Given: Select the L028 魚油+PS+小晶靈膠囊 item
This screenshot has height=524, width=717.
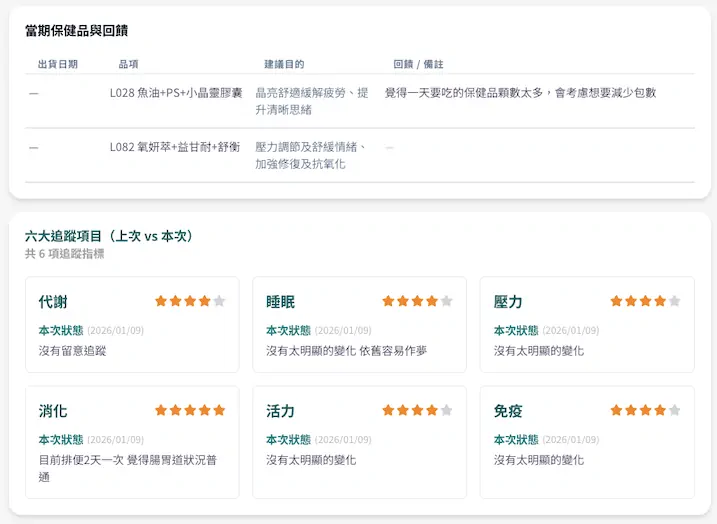Looking at the screenshot, I should point(176,93).
